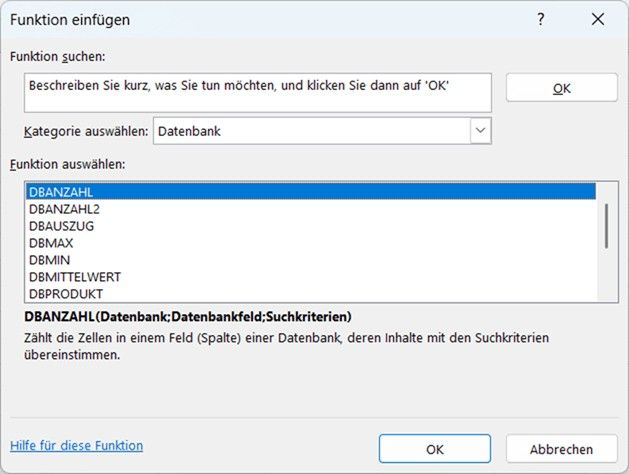The width and height of the screenshot is (629, 474).
Task: Pick DBMAX from the function list
Action: tap(310, 243)
